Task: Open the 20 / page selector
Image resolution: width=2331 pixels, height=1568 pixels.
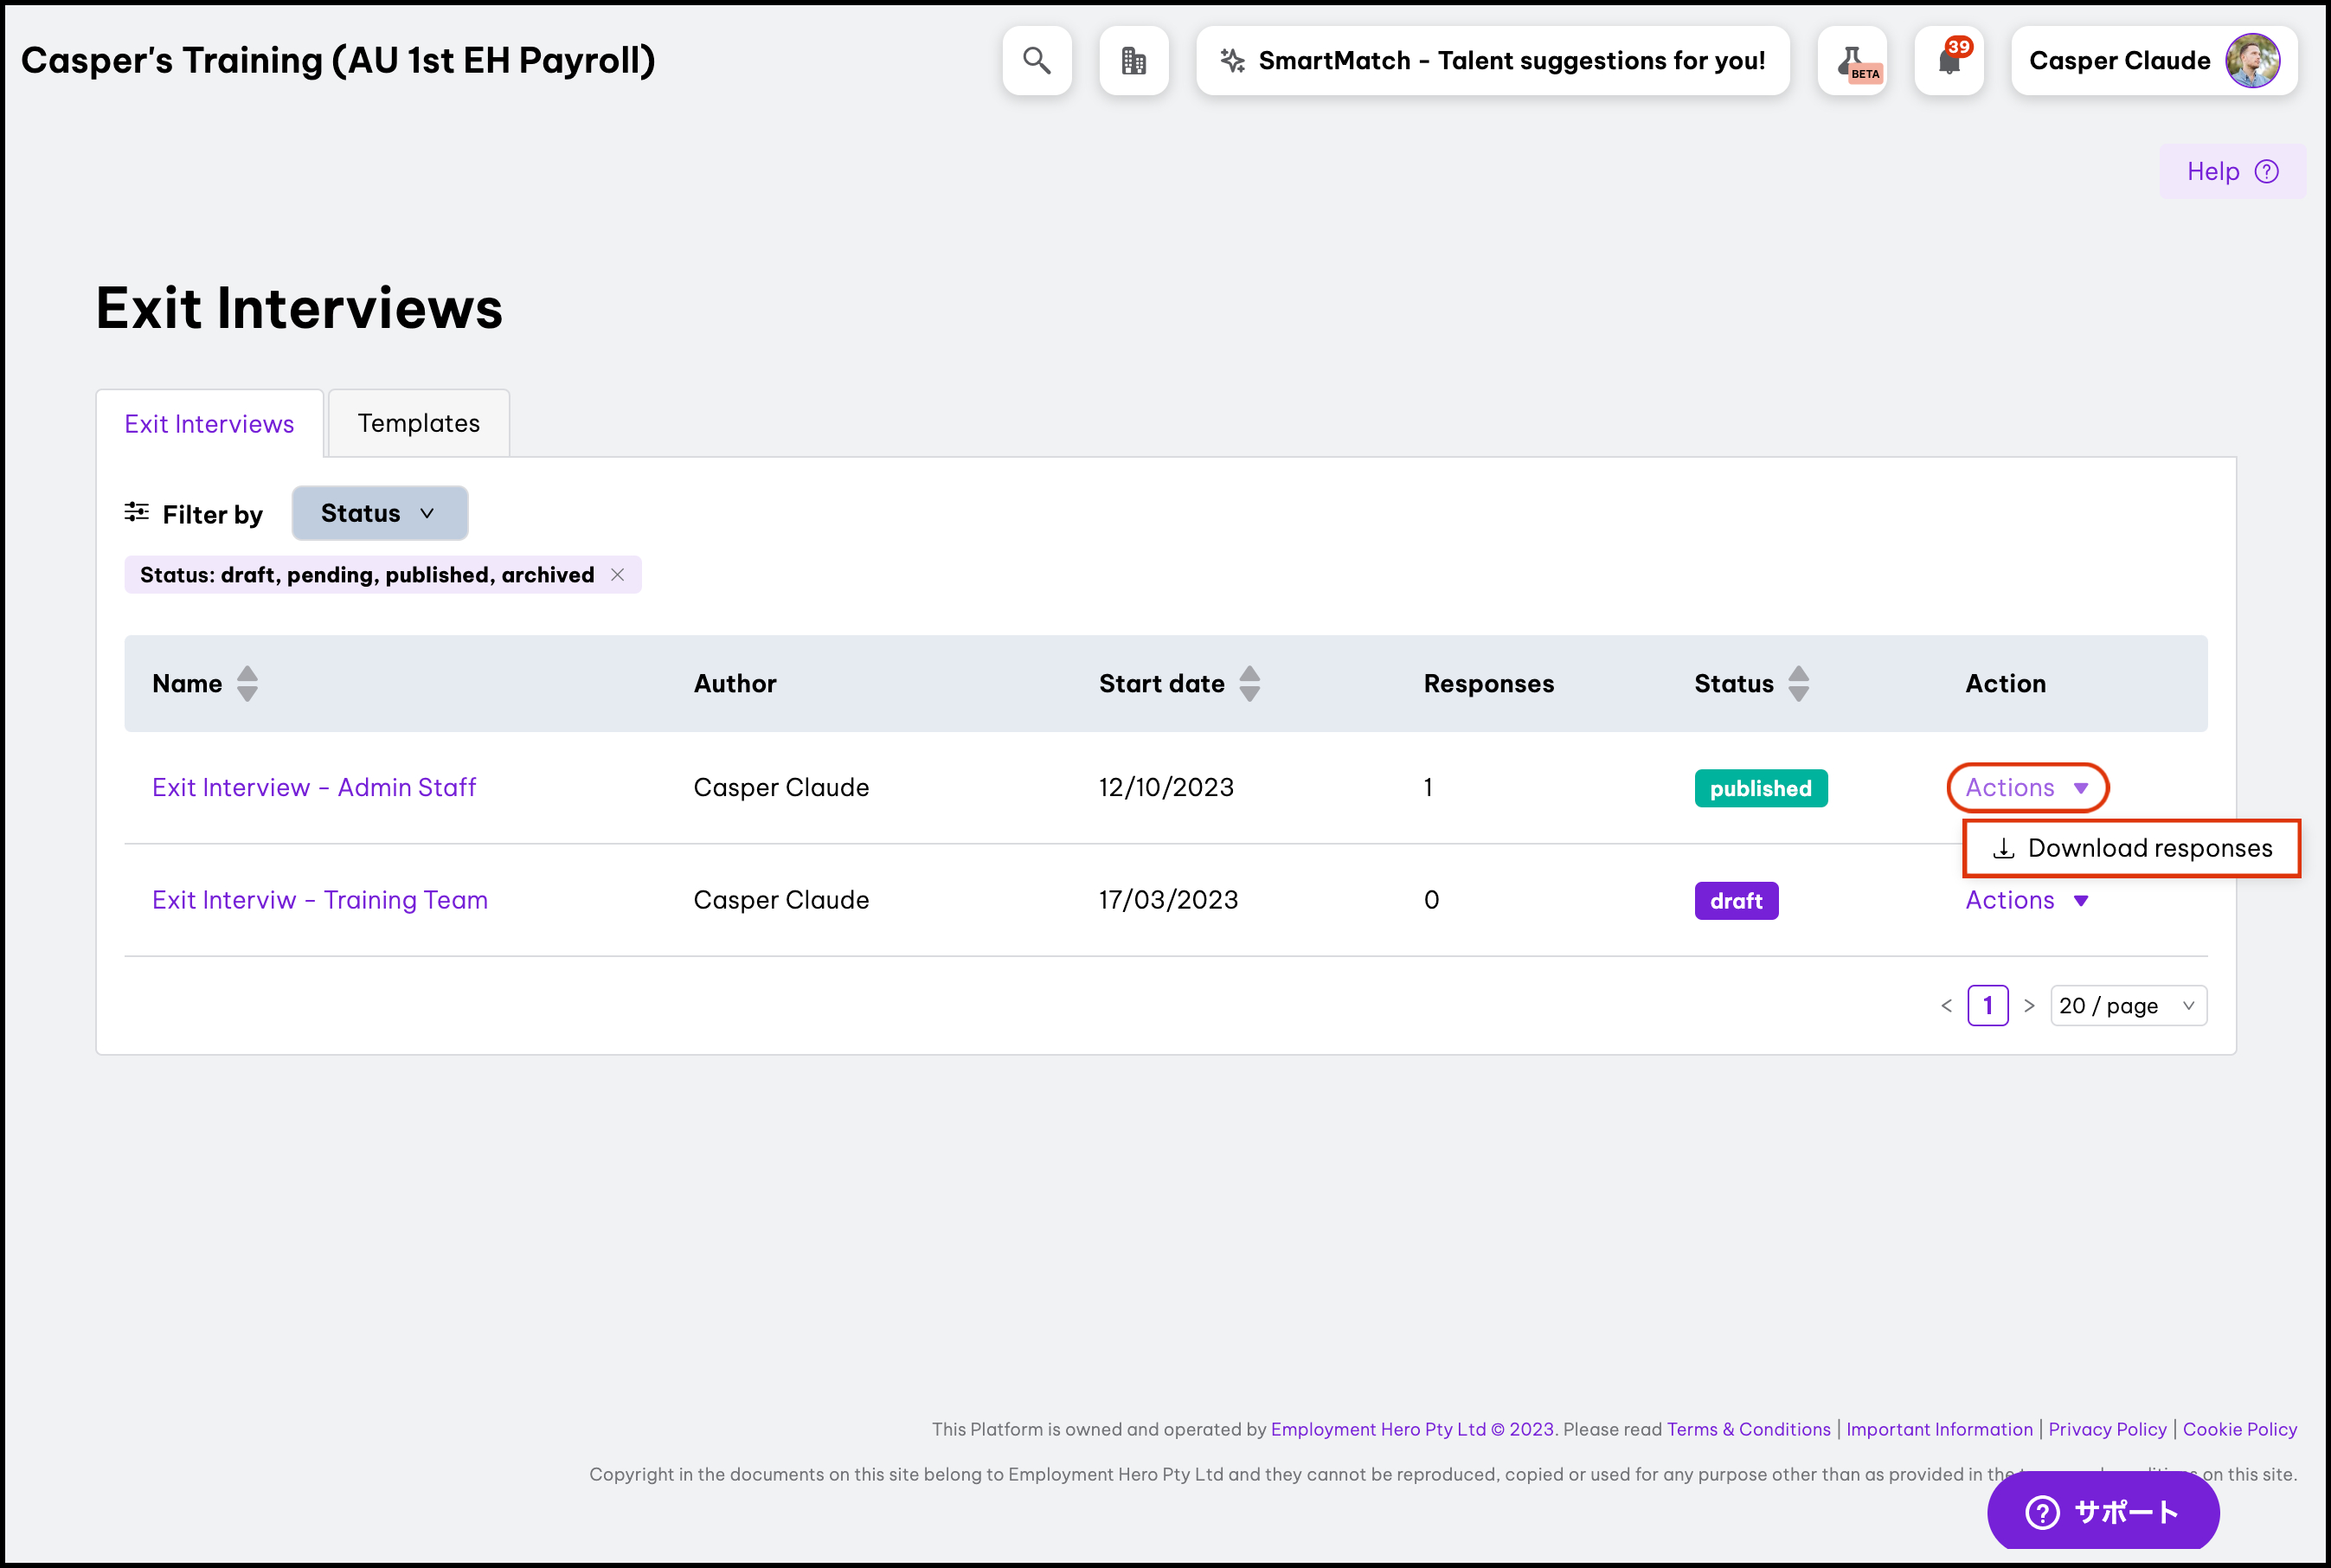Action: 2127,1006
